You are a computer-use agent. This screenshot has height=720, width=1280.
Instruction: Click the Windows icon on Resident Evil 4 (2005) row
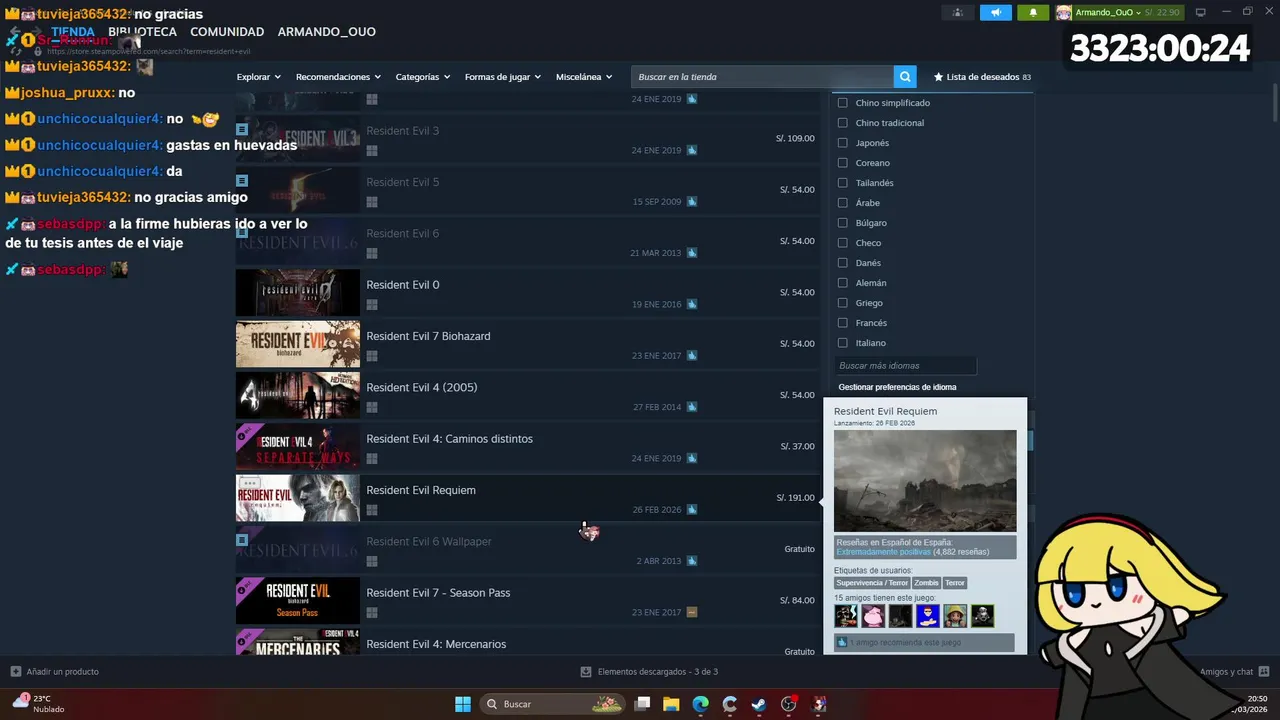pyautogui.click(x=372, y=407)
